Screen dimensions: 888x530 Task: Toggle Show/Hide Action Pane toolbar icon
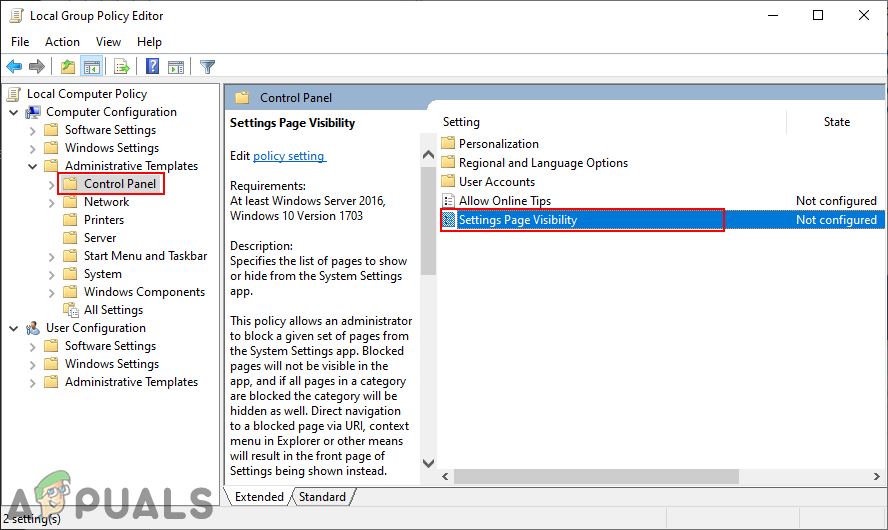(x=176, y=67)
